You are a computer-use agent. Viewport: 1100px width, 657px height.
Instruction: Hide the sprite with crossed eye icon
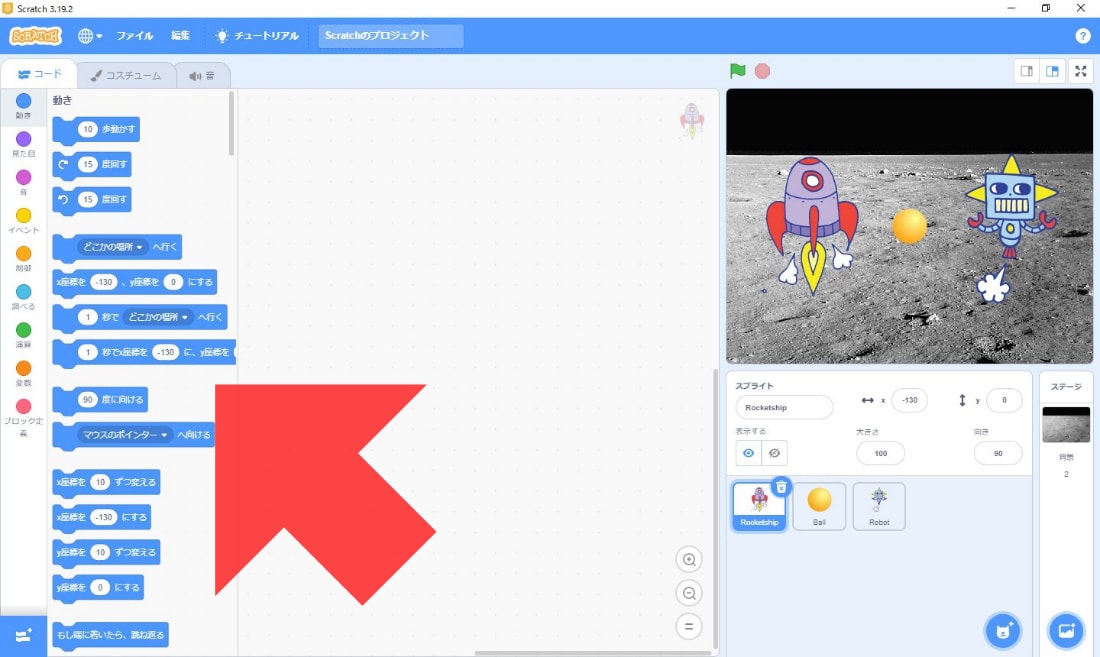[x=774, y=453]
